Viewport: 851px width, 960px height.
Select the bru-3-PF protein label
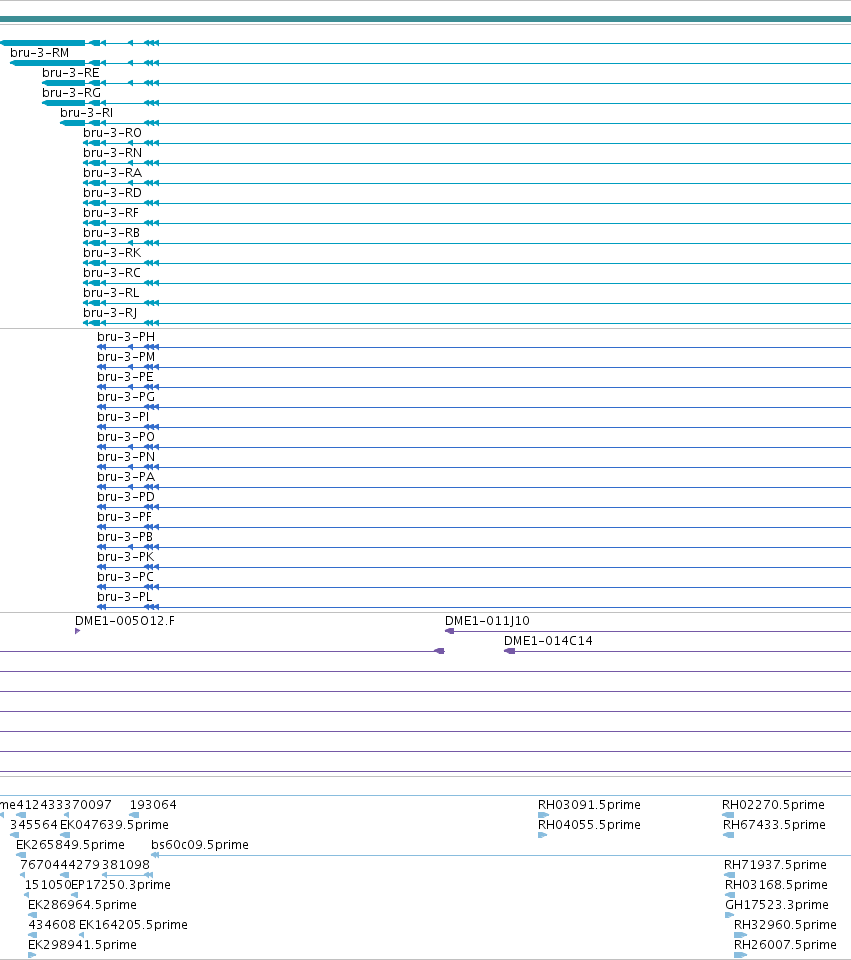124,517
